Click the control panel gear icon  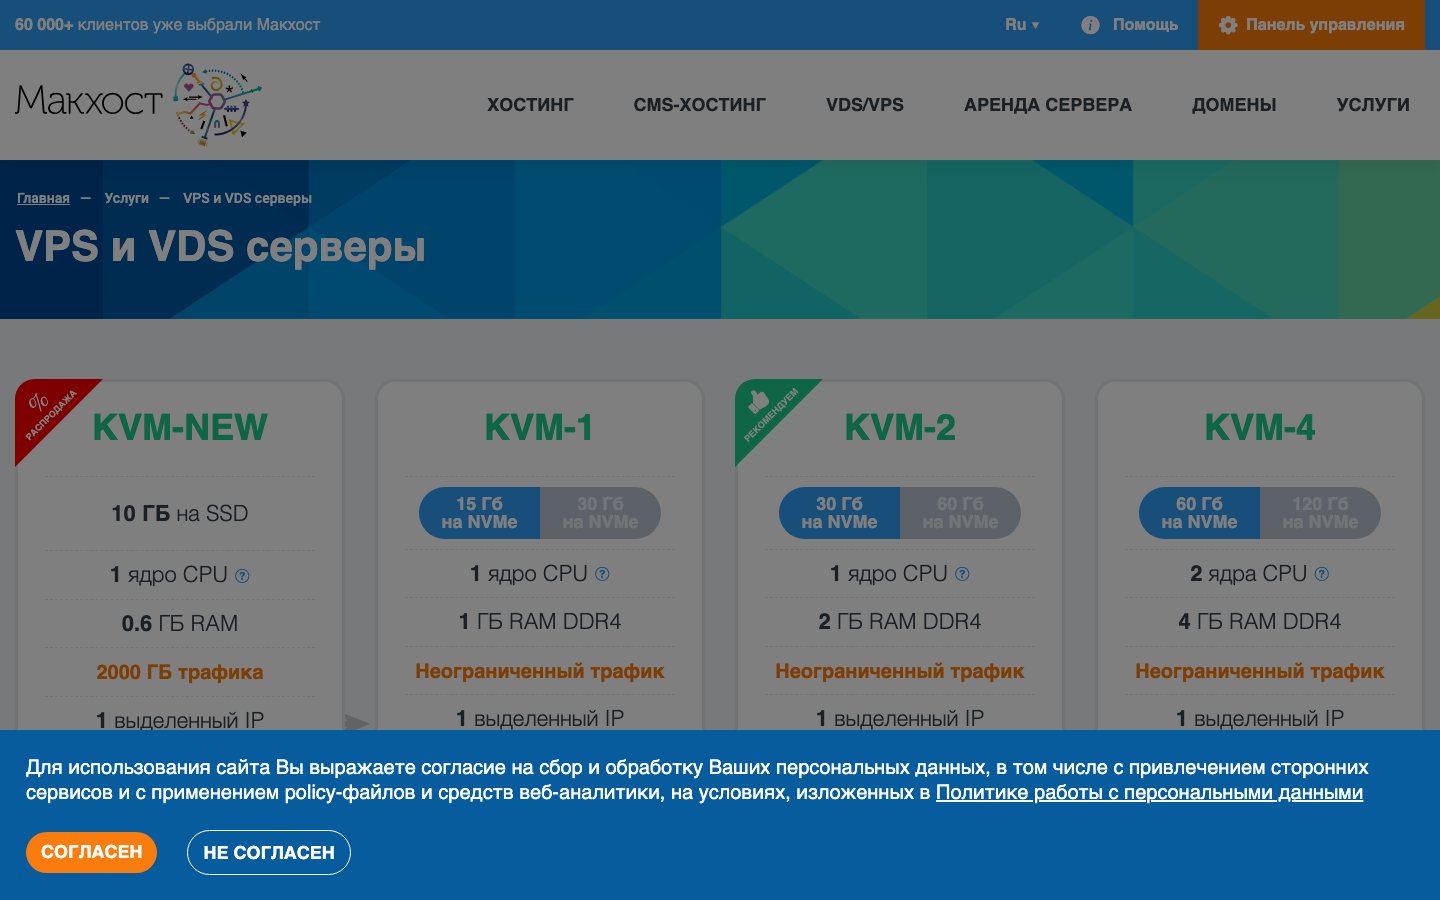tap(1228, 25)
